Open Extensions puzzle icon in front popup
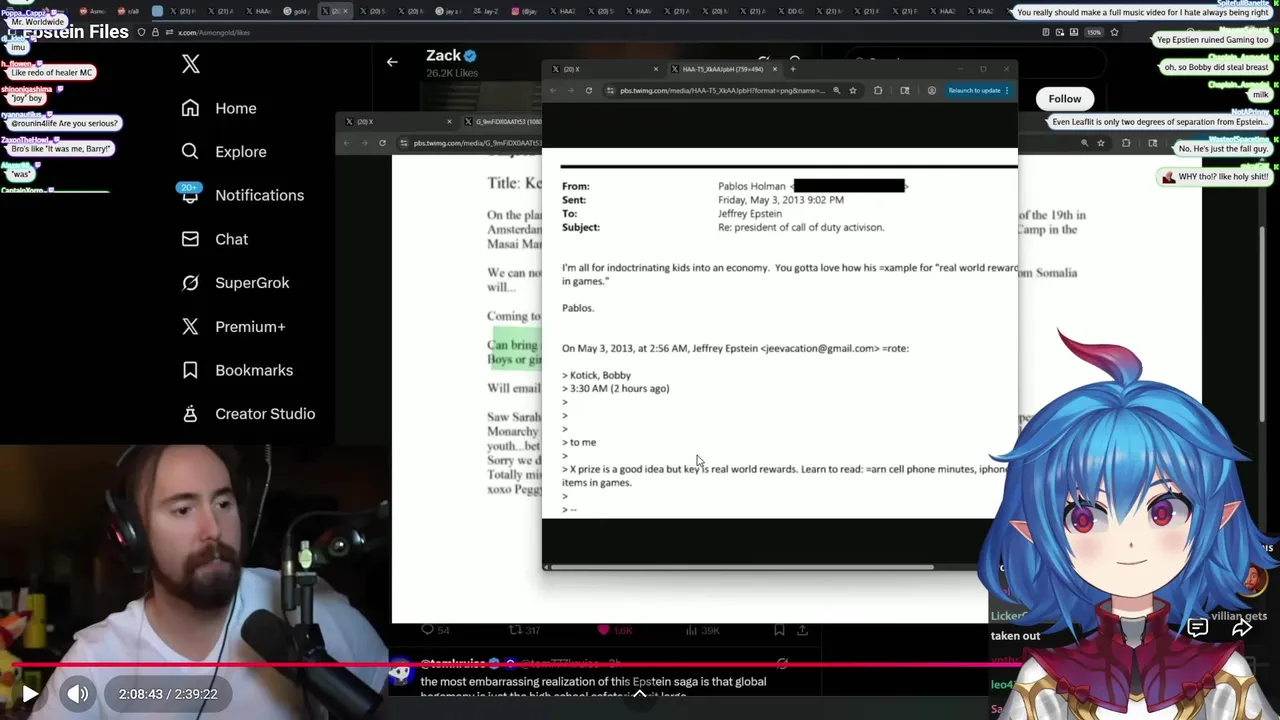 coord(878,90)
